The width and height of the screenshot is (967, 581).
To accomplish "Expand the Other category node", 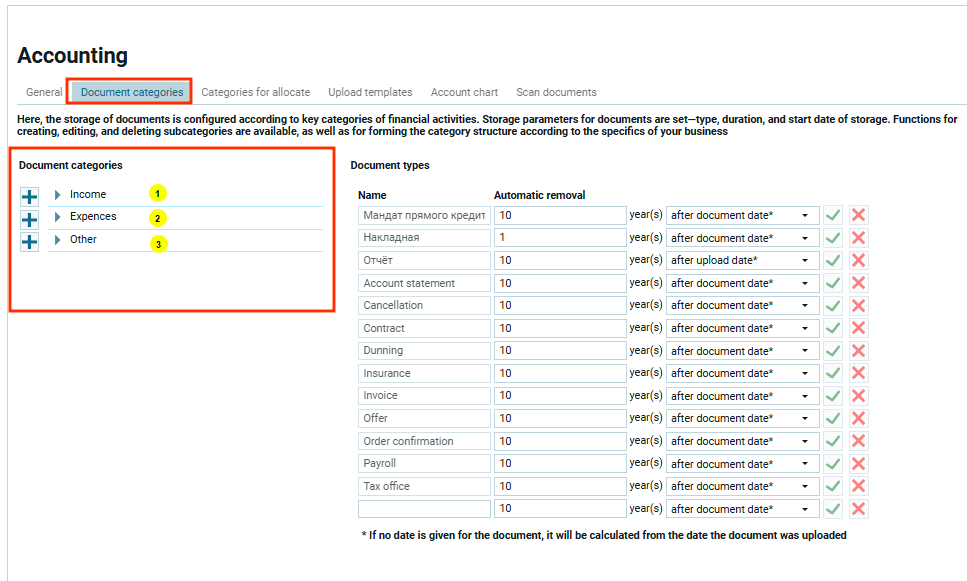I will (x=58, y=240).
